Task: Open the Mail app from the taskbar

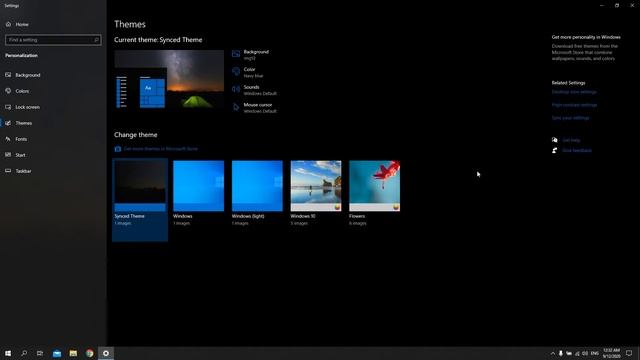Action: [57, 353]
